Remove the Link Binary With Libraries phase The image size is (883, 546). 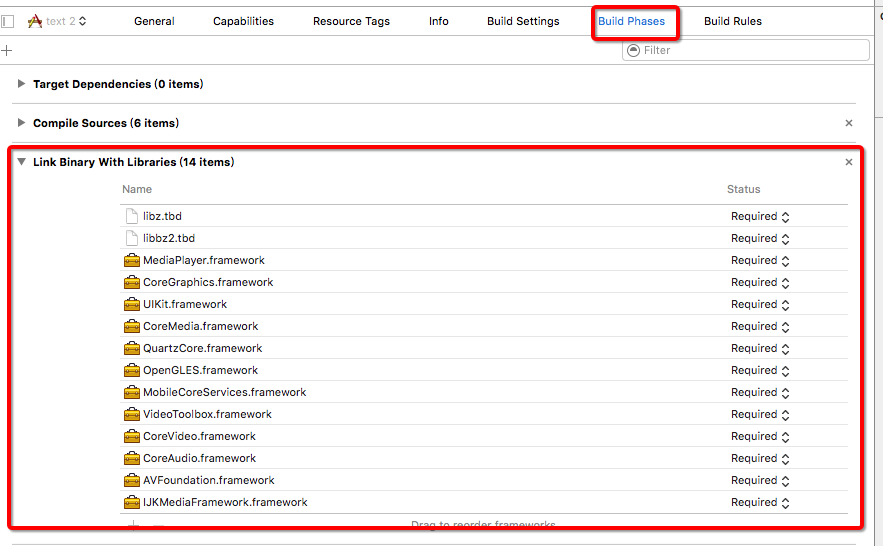(849, 162)
